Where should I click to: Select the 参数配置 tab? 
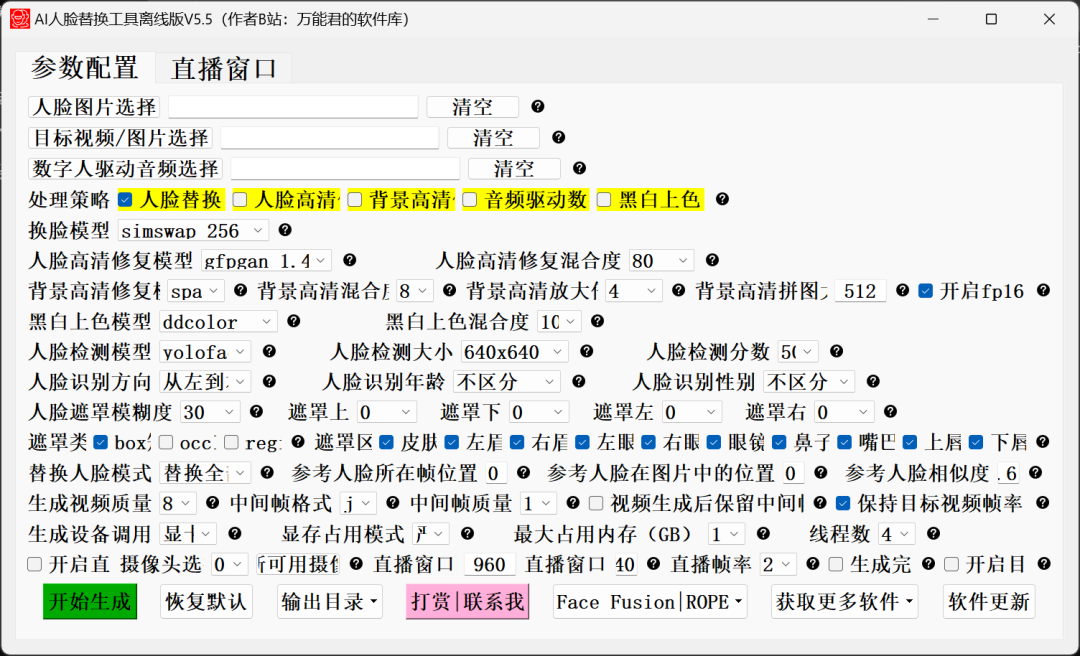click(85, 67)
